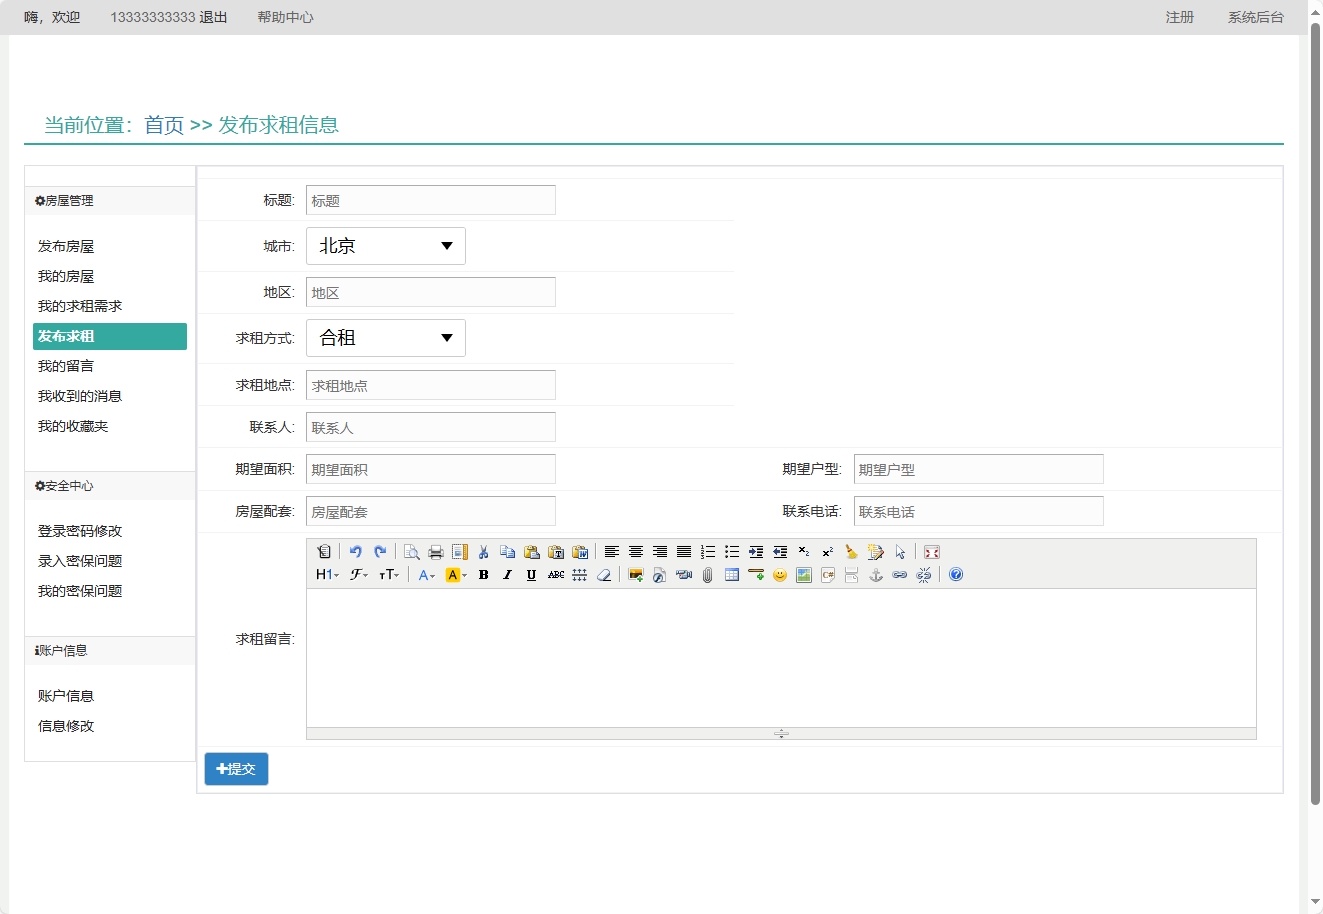This screenshot has width=1323, height=914.
Task: Apply strikethrough formatting via ABC icon
Action: [x=555, y=574]
